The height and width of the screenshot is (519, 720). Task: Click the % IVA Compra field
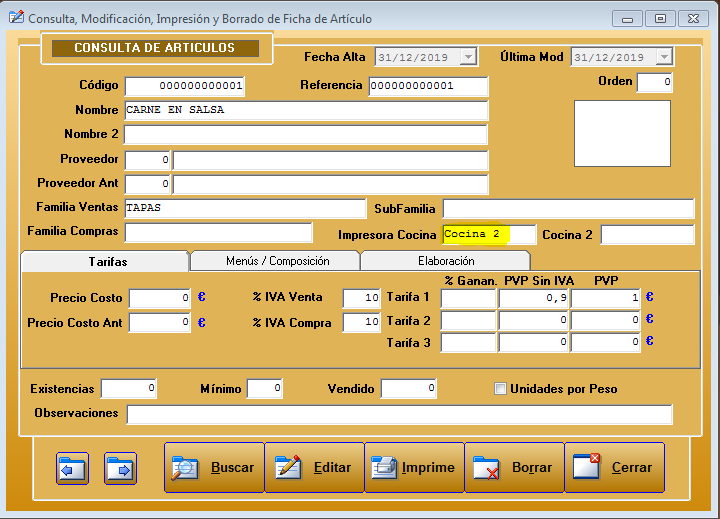pyautogui.click(x=361, y=322)
